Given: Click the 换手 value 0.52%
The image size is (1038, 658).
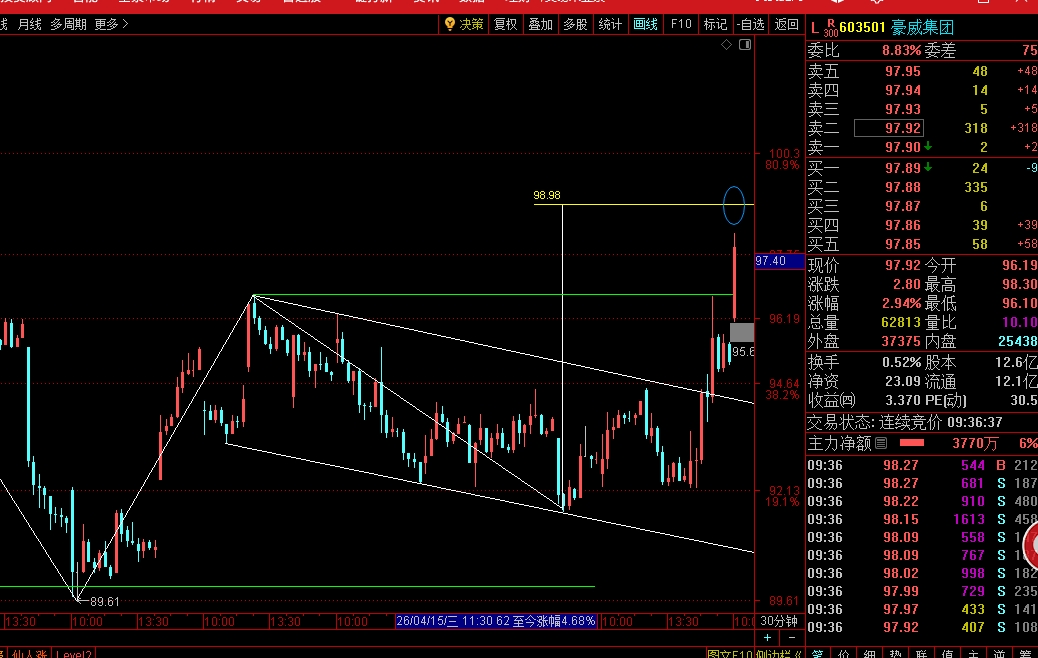Looking at the screenshot, I should 901,363.
